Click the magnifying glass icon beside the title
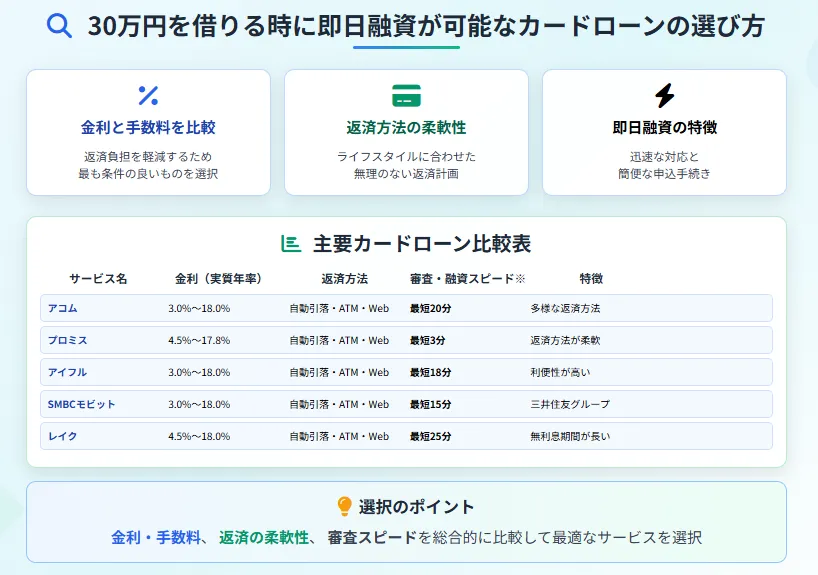818x575 pixels. tap(59, 26)
